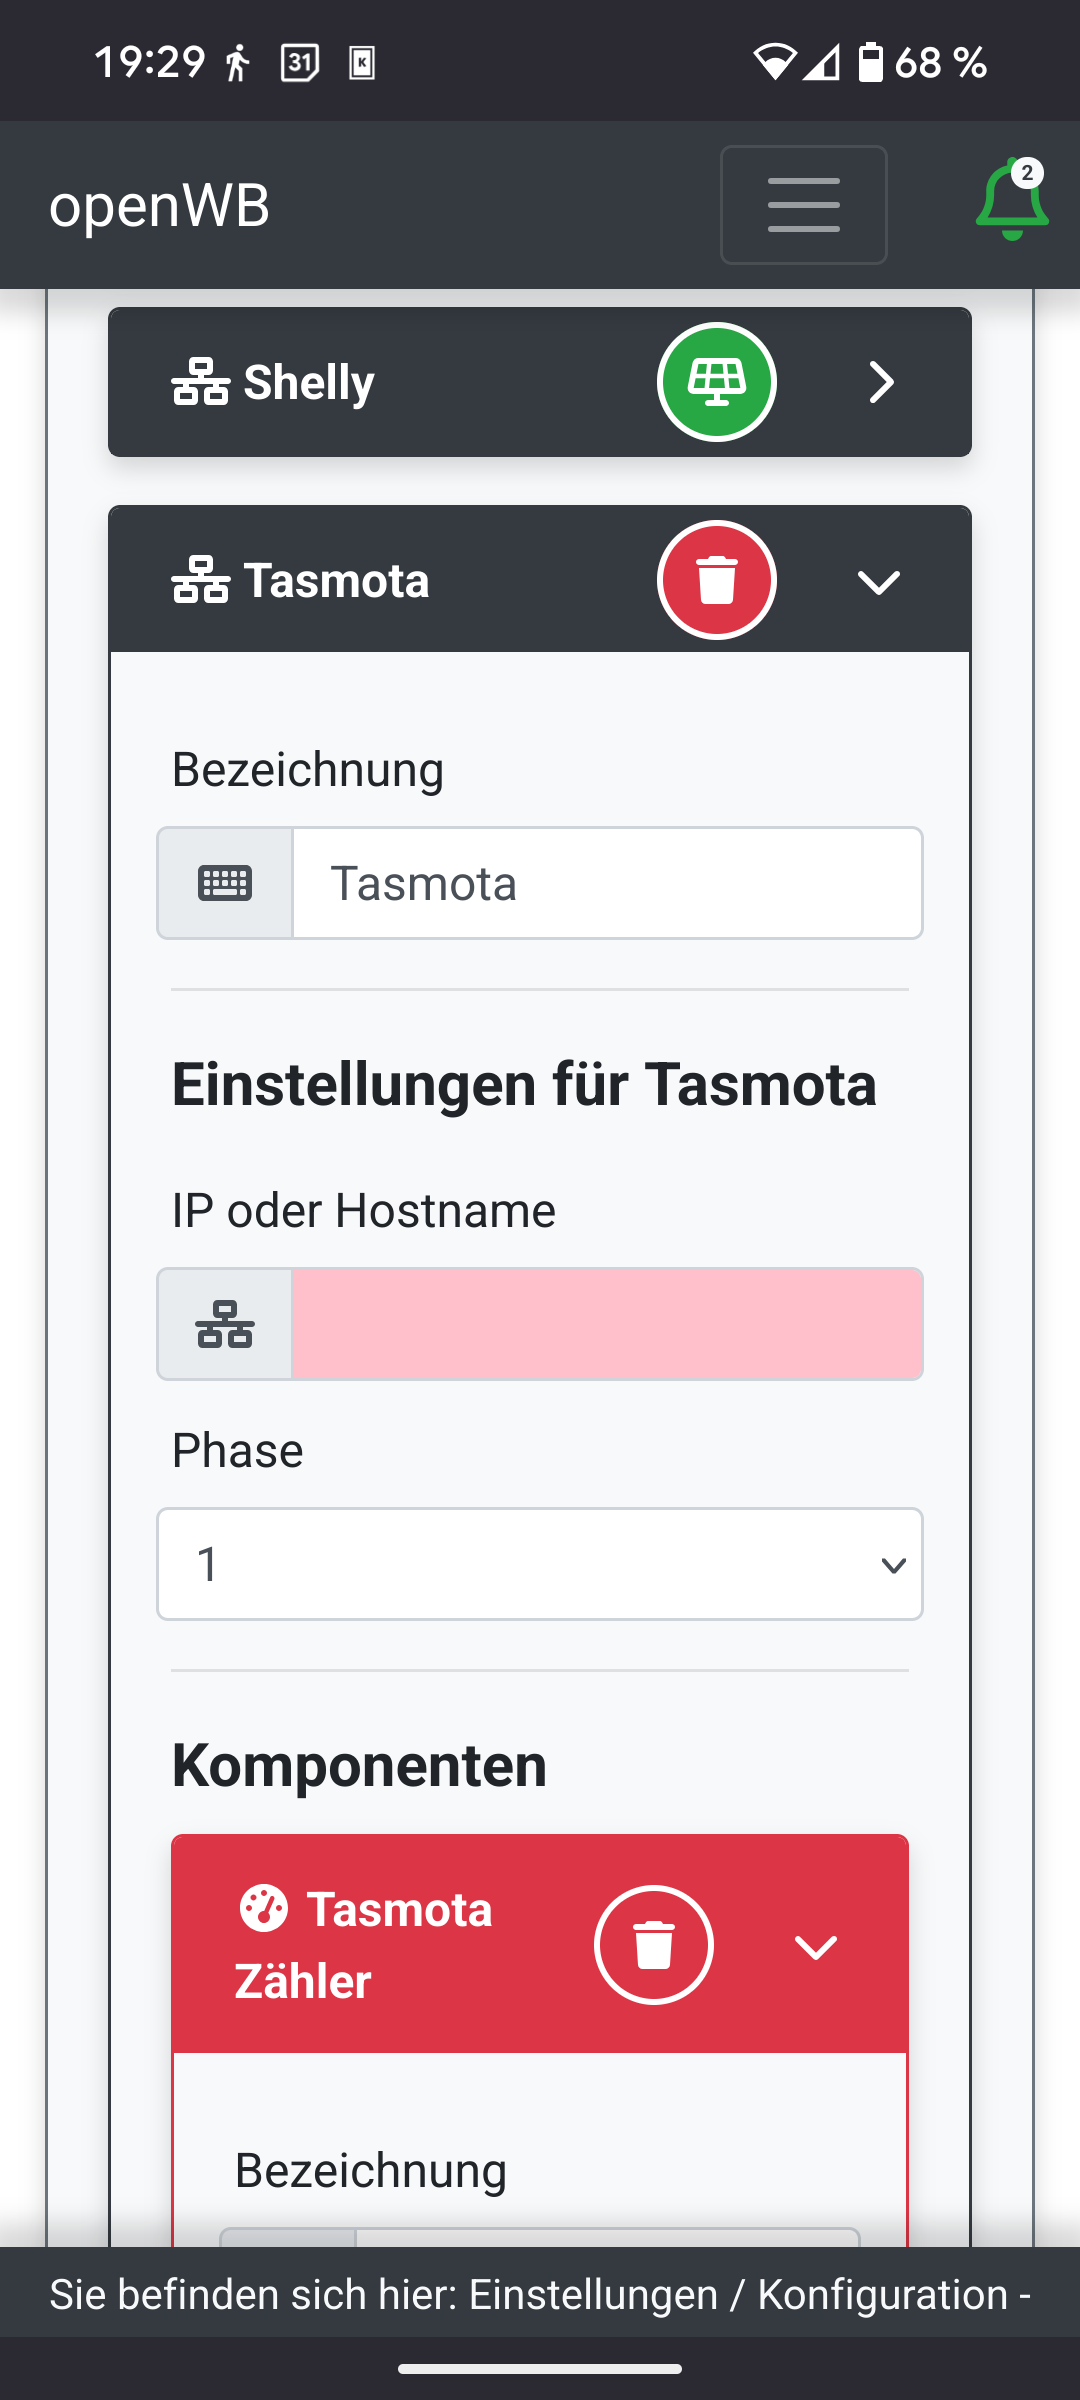This screenshot has height=2400, width=1080.
Task: Delete the Tasmota device via red trash icon
Action: (x=716, y=580)
